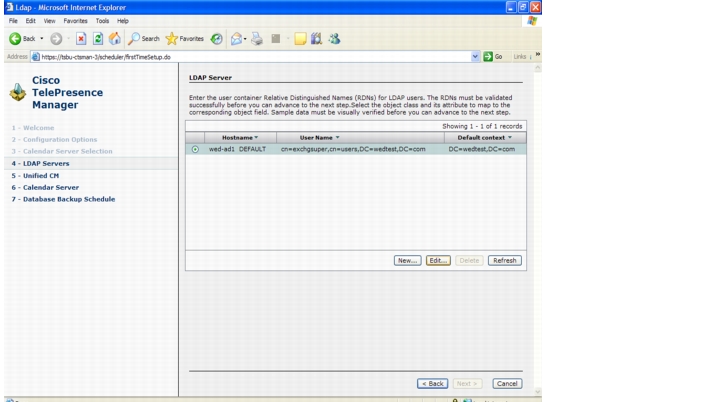Select step 1 - Welcome

point(33,128)
